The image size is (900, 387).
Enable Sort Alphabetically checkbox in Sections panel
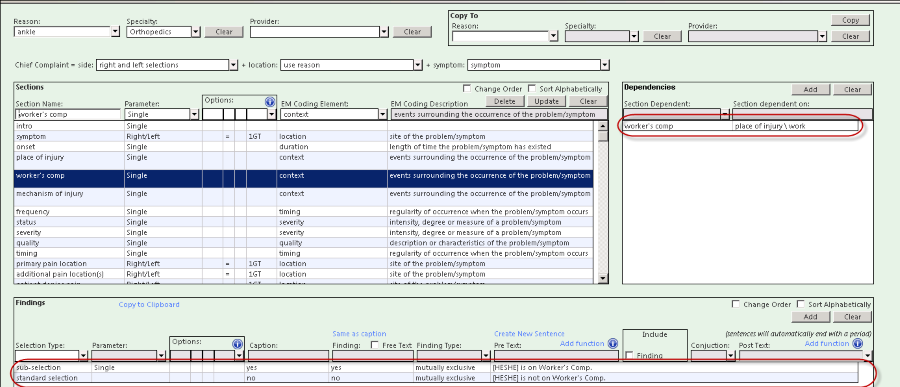532,89
